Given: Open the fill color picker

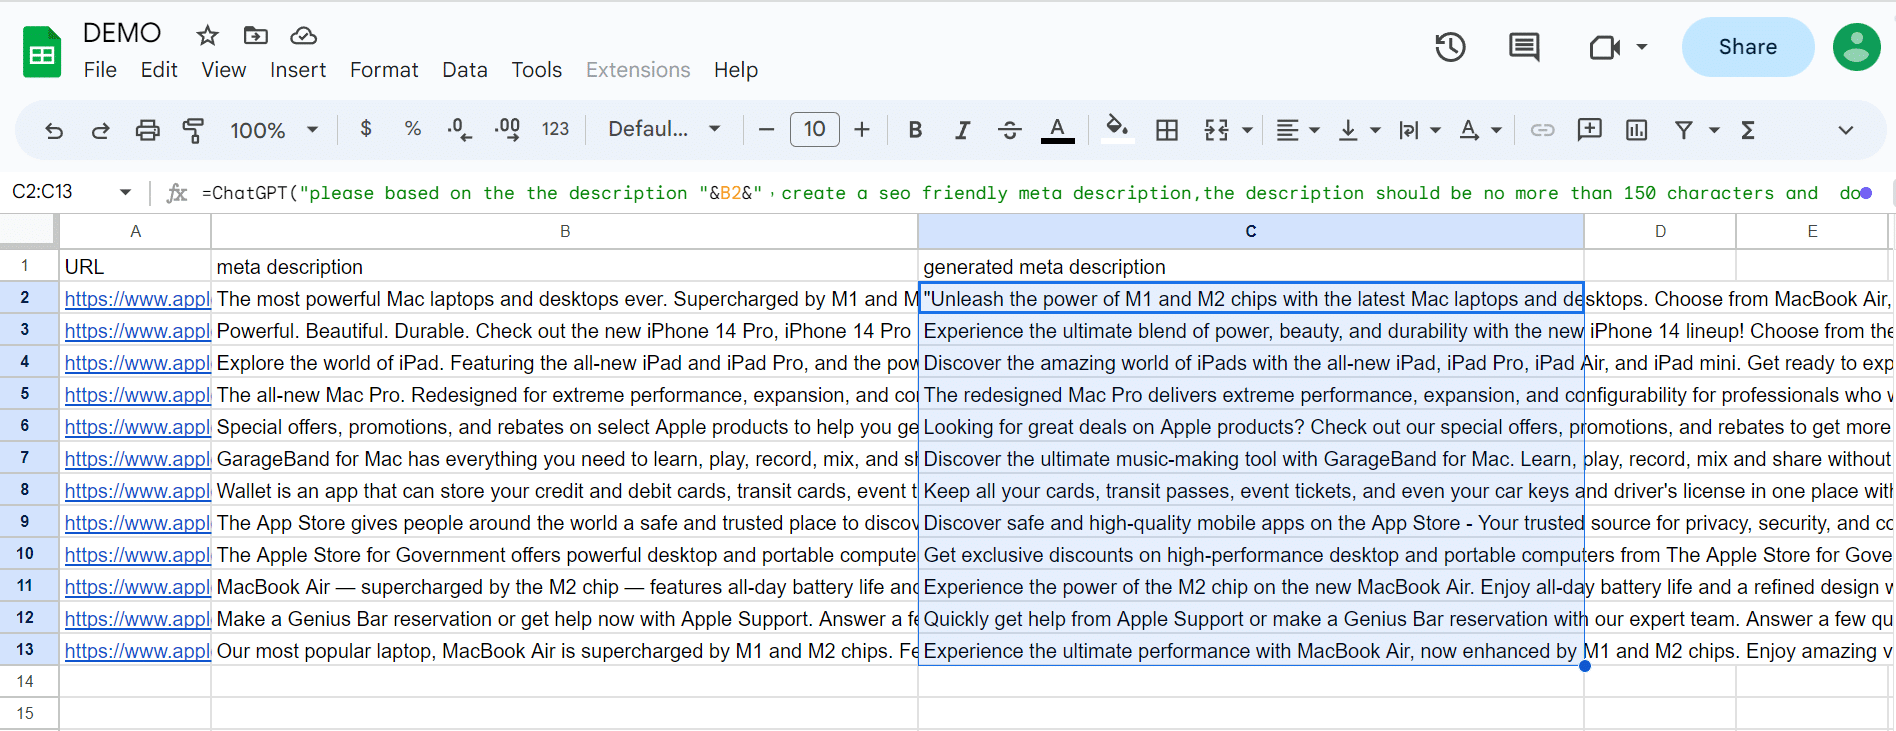Looking at the screenshot, I should [x=1117, y=130].
